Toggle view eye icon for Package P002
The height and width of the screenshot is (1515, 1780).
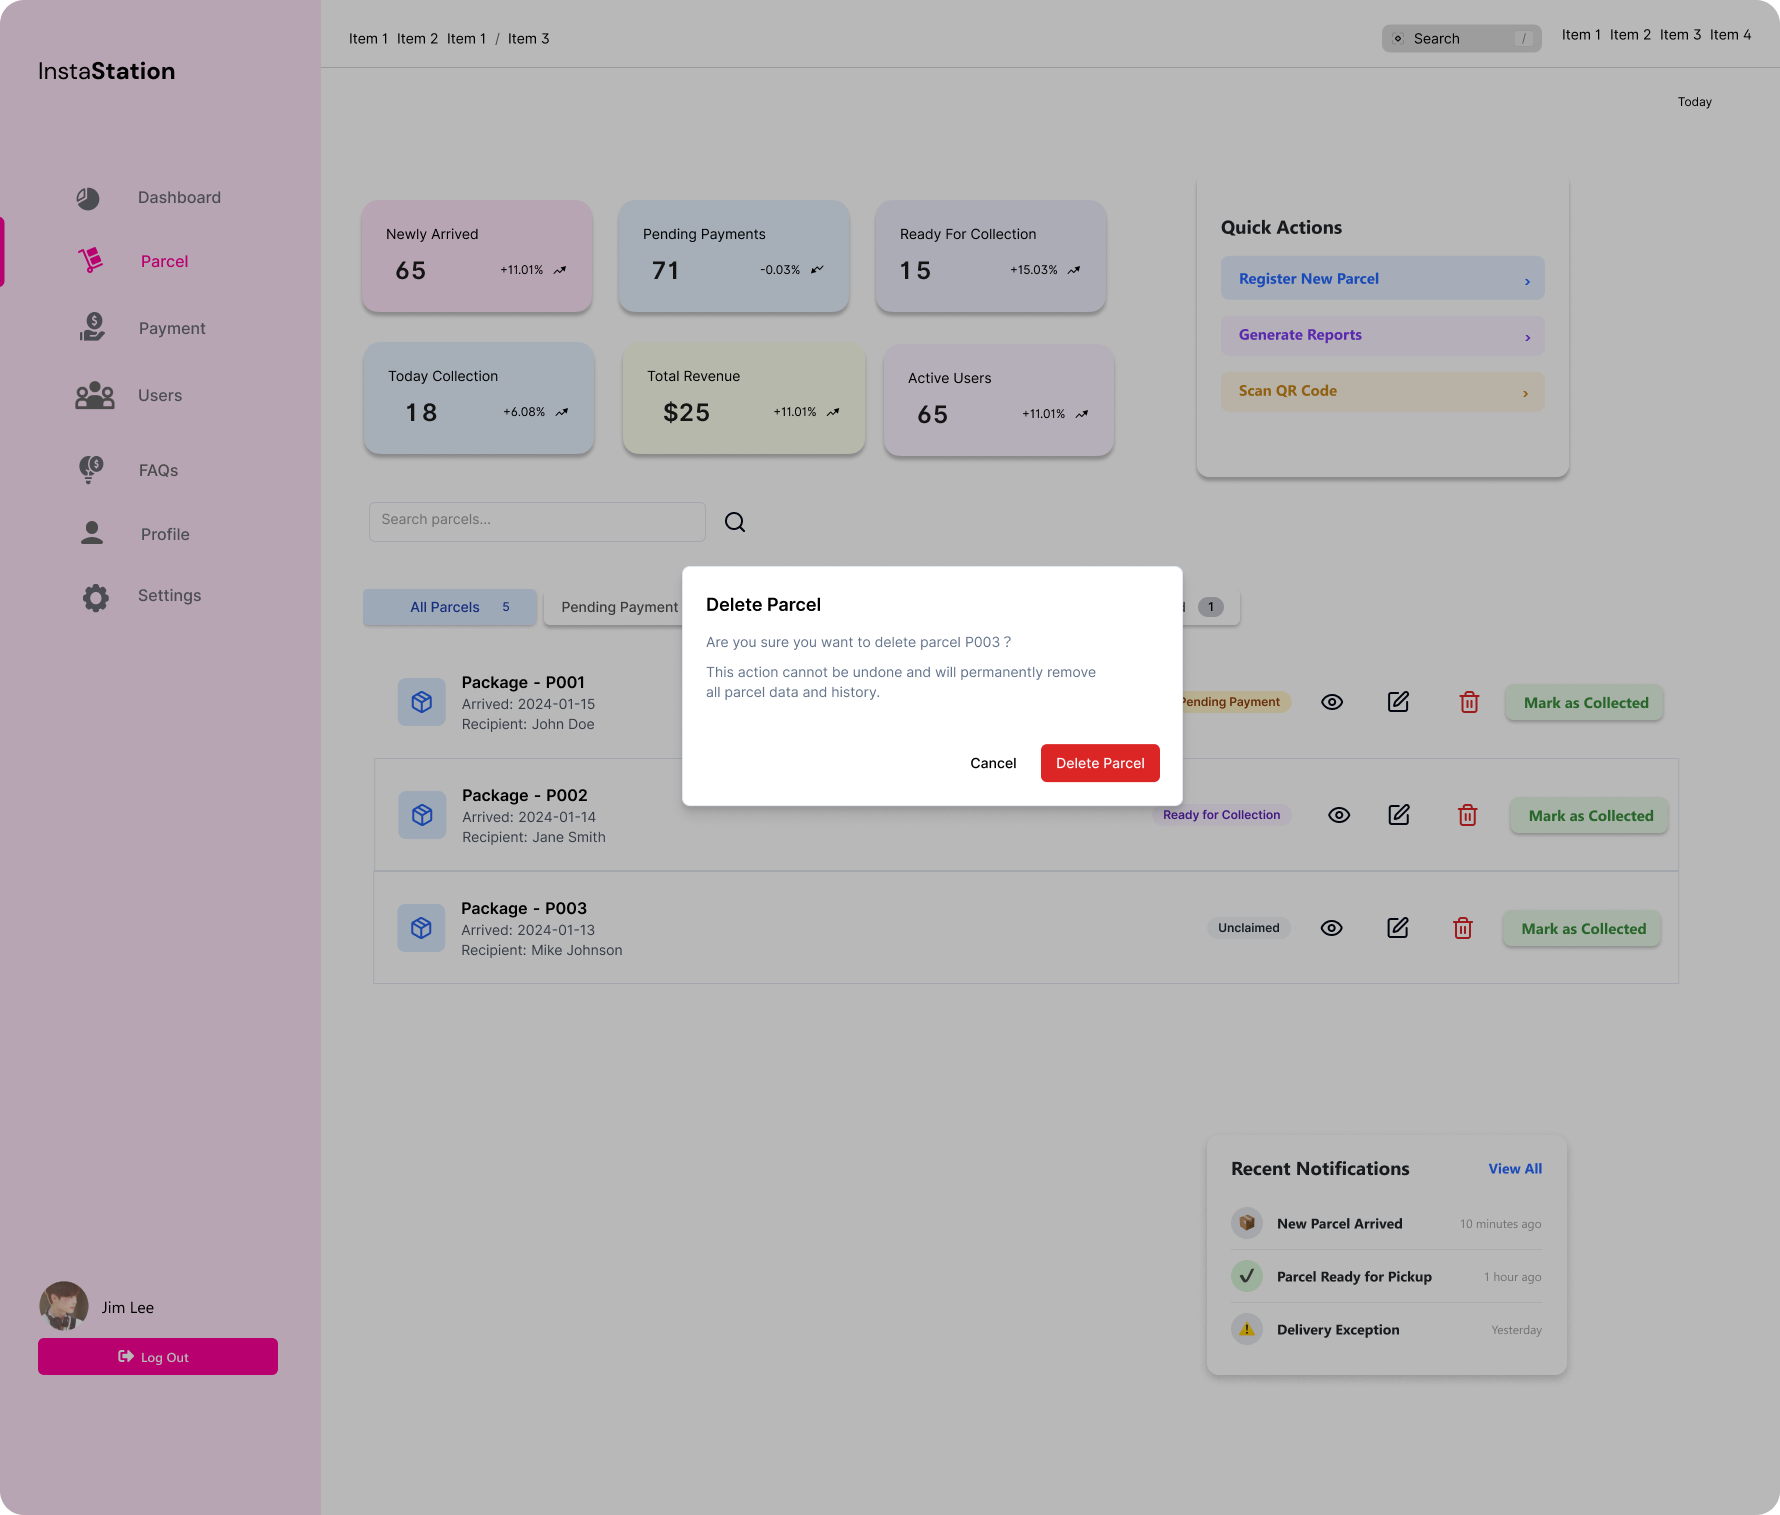click(x=1338, y=815)
